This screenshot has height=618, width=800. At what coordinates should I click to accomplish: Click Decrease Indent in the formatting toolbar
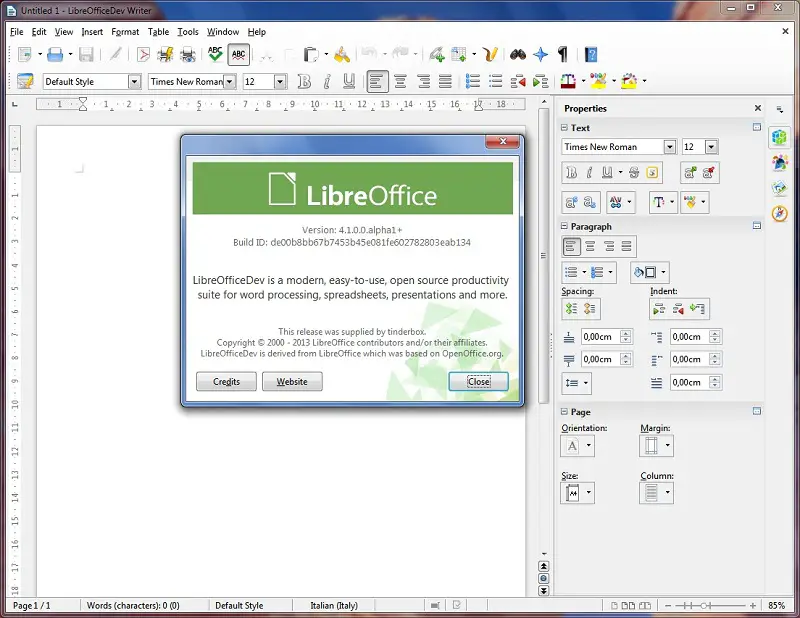(x=518, y=81)
